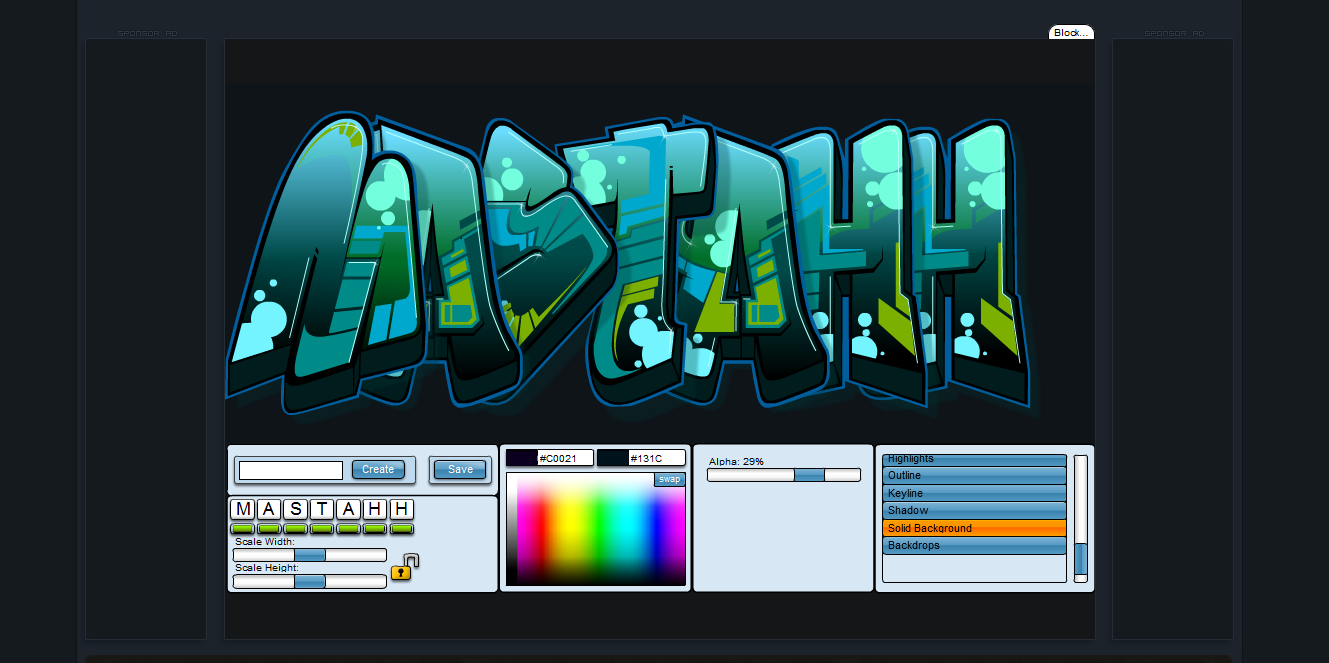Screen dimensions: 1329x663
Task: Click the swap colors button
Action: coord(669,479)
